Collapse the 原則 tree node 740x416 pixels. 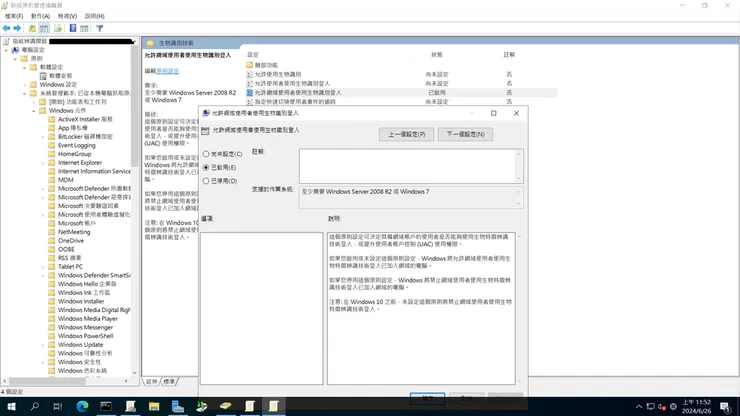[16, 59]
